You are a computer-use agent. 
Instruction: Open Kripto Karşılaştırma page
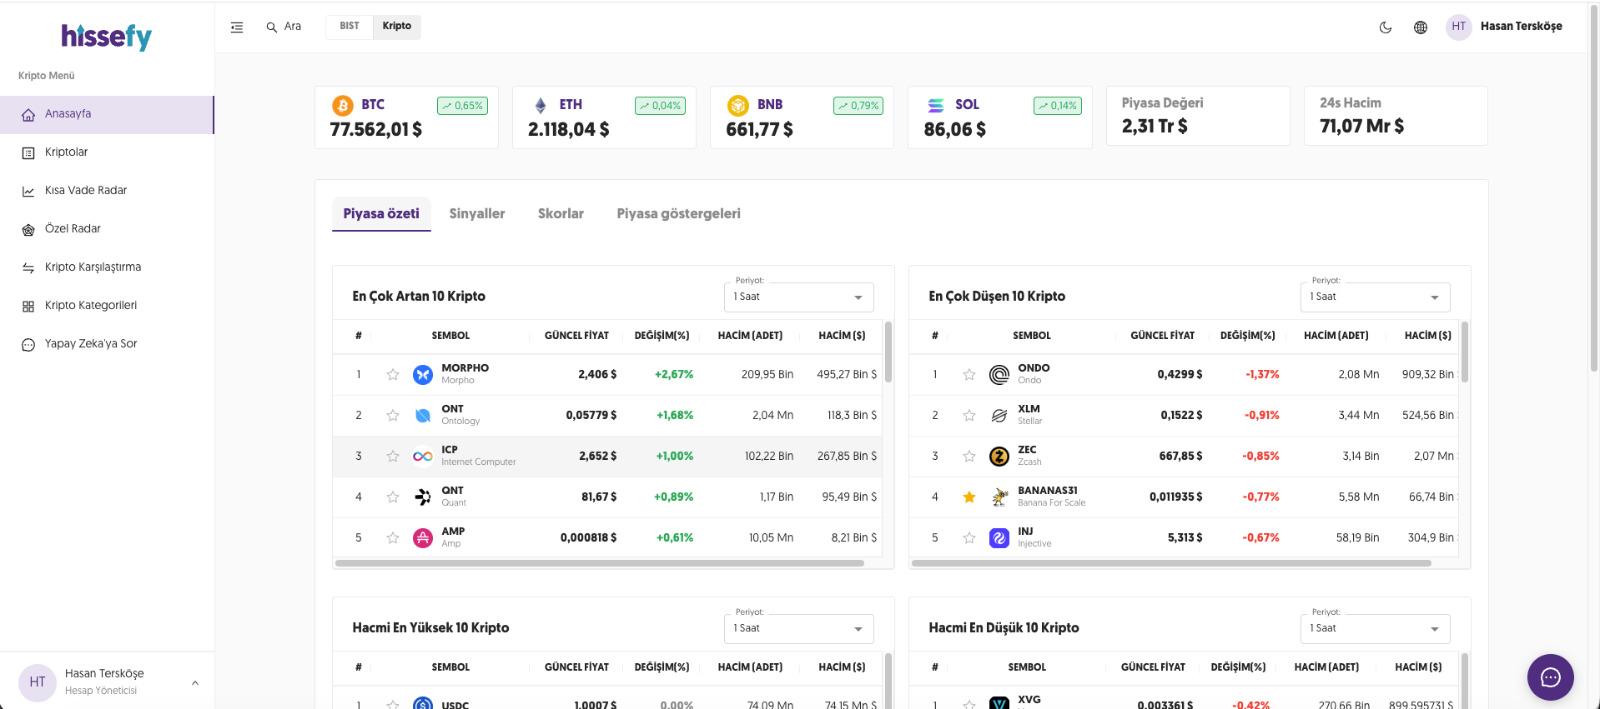click(x=107, y=268)
